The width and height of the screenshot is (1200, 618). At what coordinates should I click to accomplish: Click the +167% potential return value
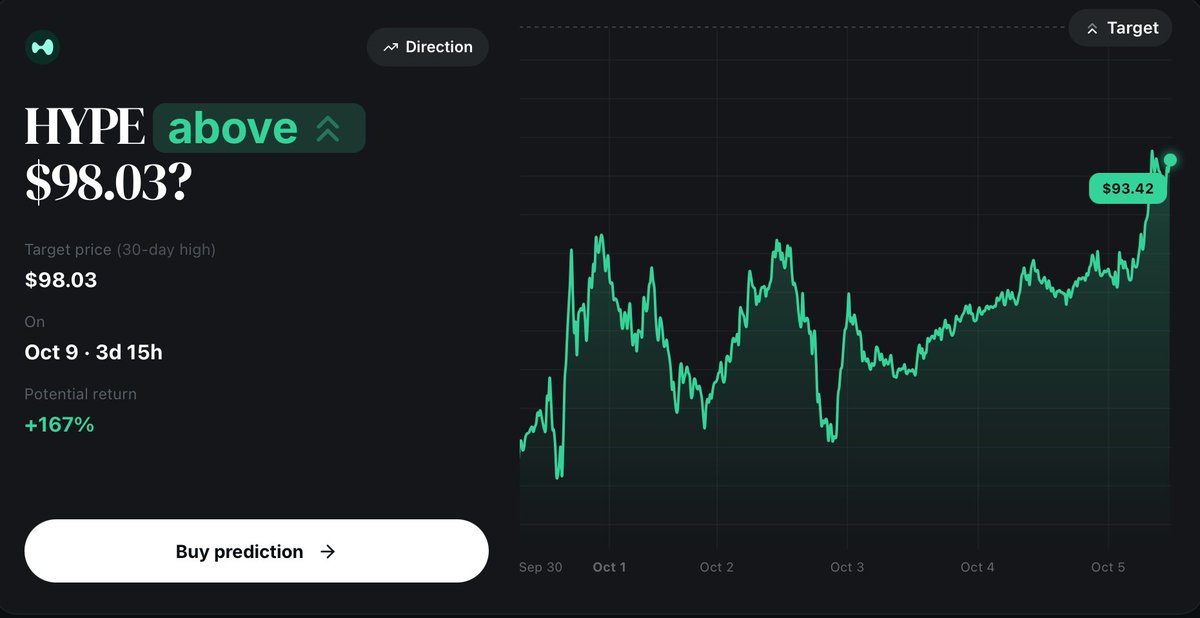[x=59, y=425]
